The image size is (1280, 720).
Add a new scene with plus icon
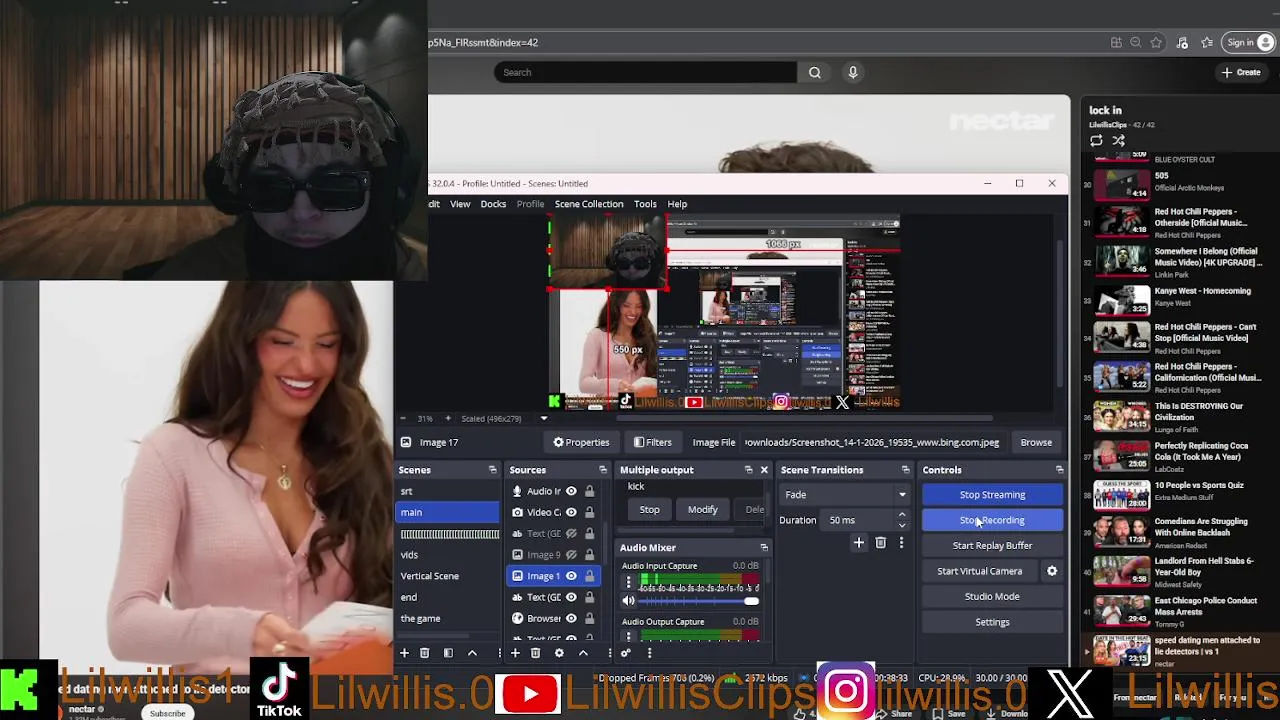(404, 653)
